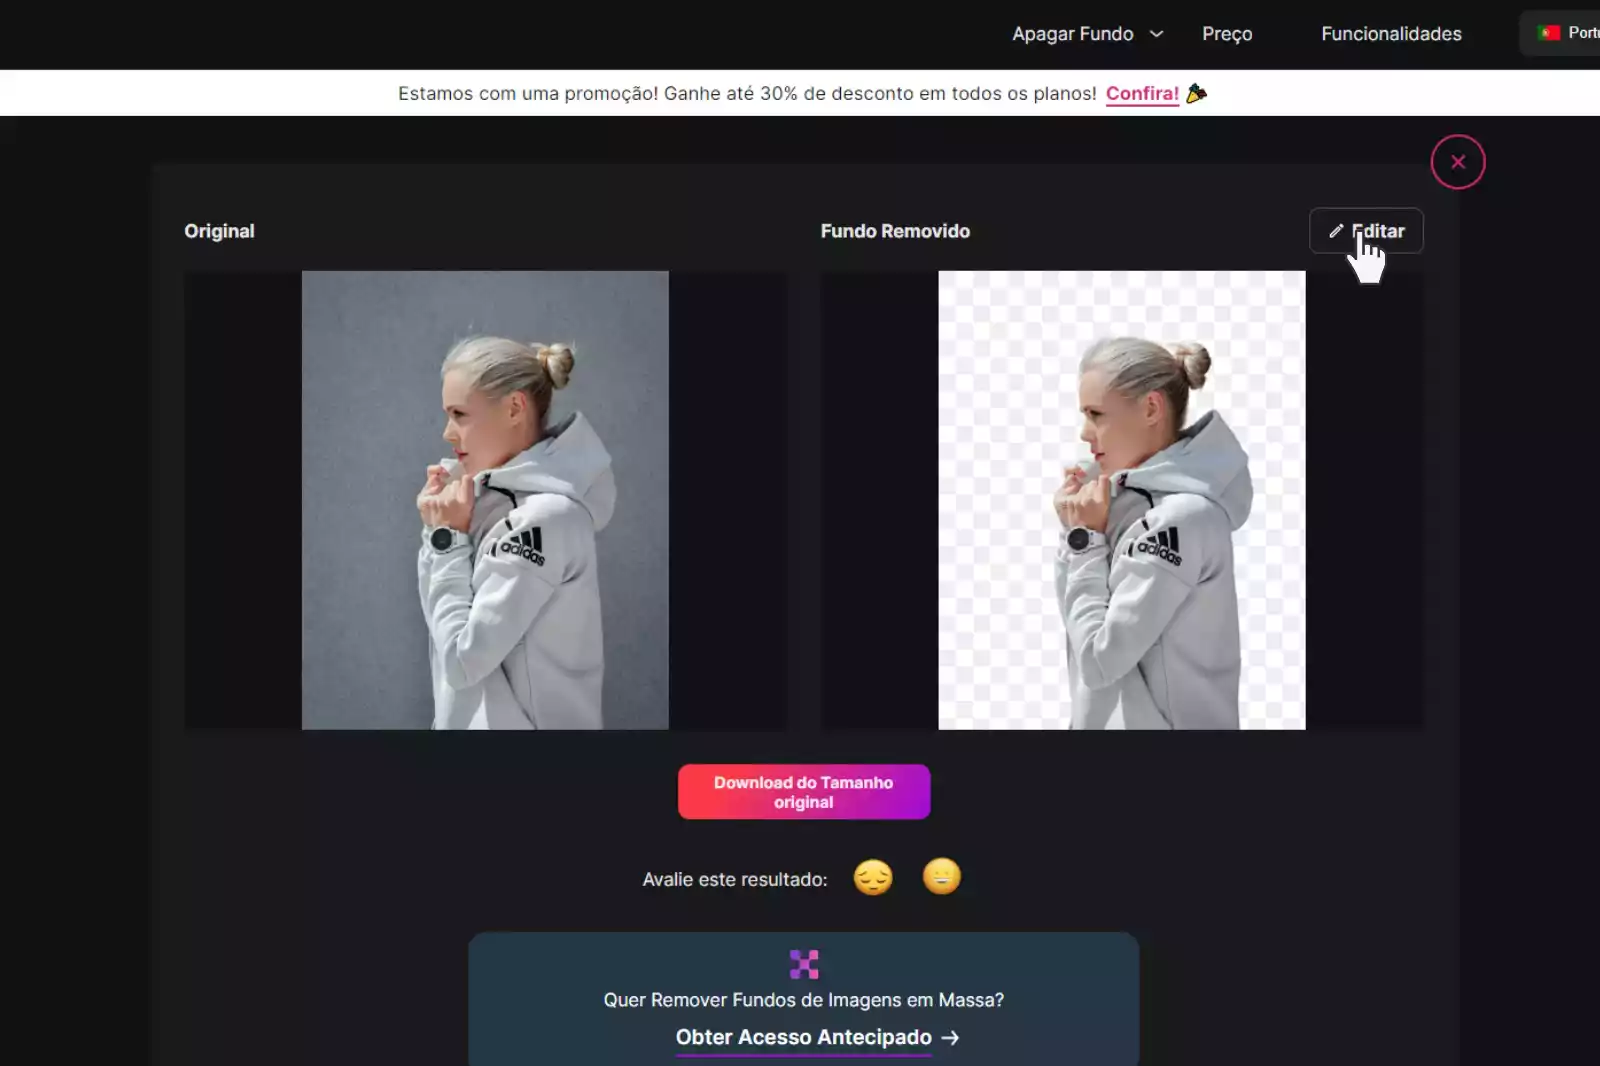
Task: Click the bulk background removal promo card
Action: [803, 999]
